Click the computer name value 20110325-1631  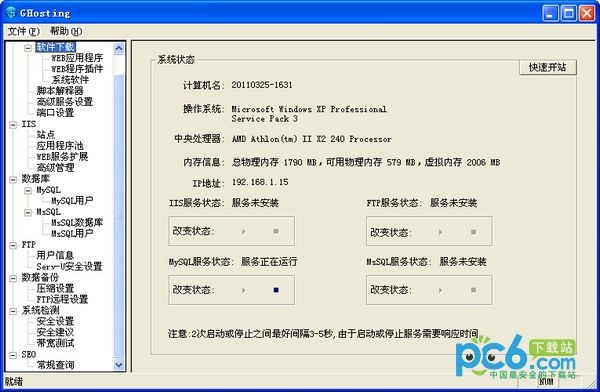[262, 85]
